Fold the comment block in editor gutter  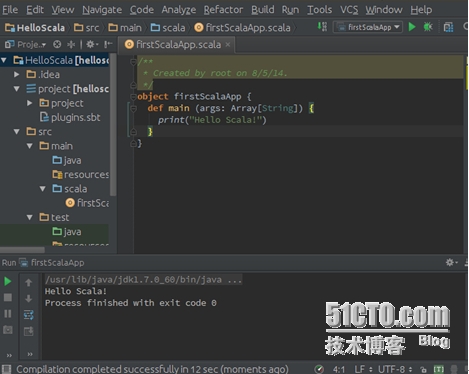click(133, 62)
